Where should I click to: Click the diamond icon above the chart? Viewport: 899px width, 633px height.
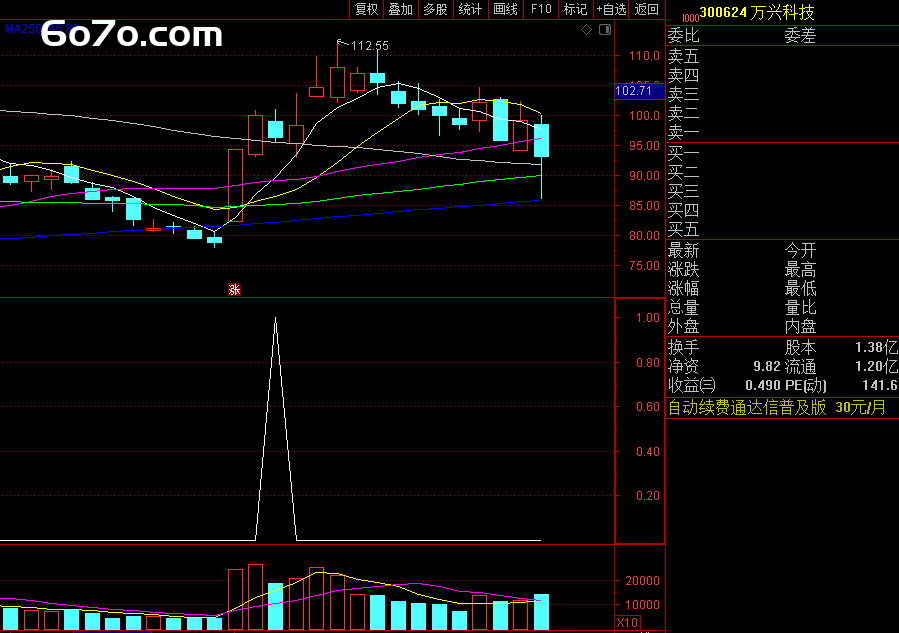pos(587,29)
